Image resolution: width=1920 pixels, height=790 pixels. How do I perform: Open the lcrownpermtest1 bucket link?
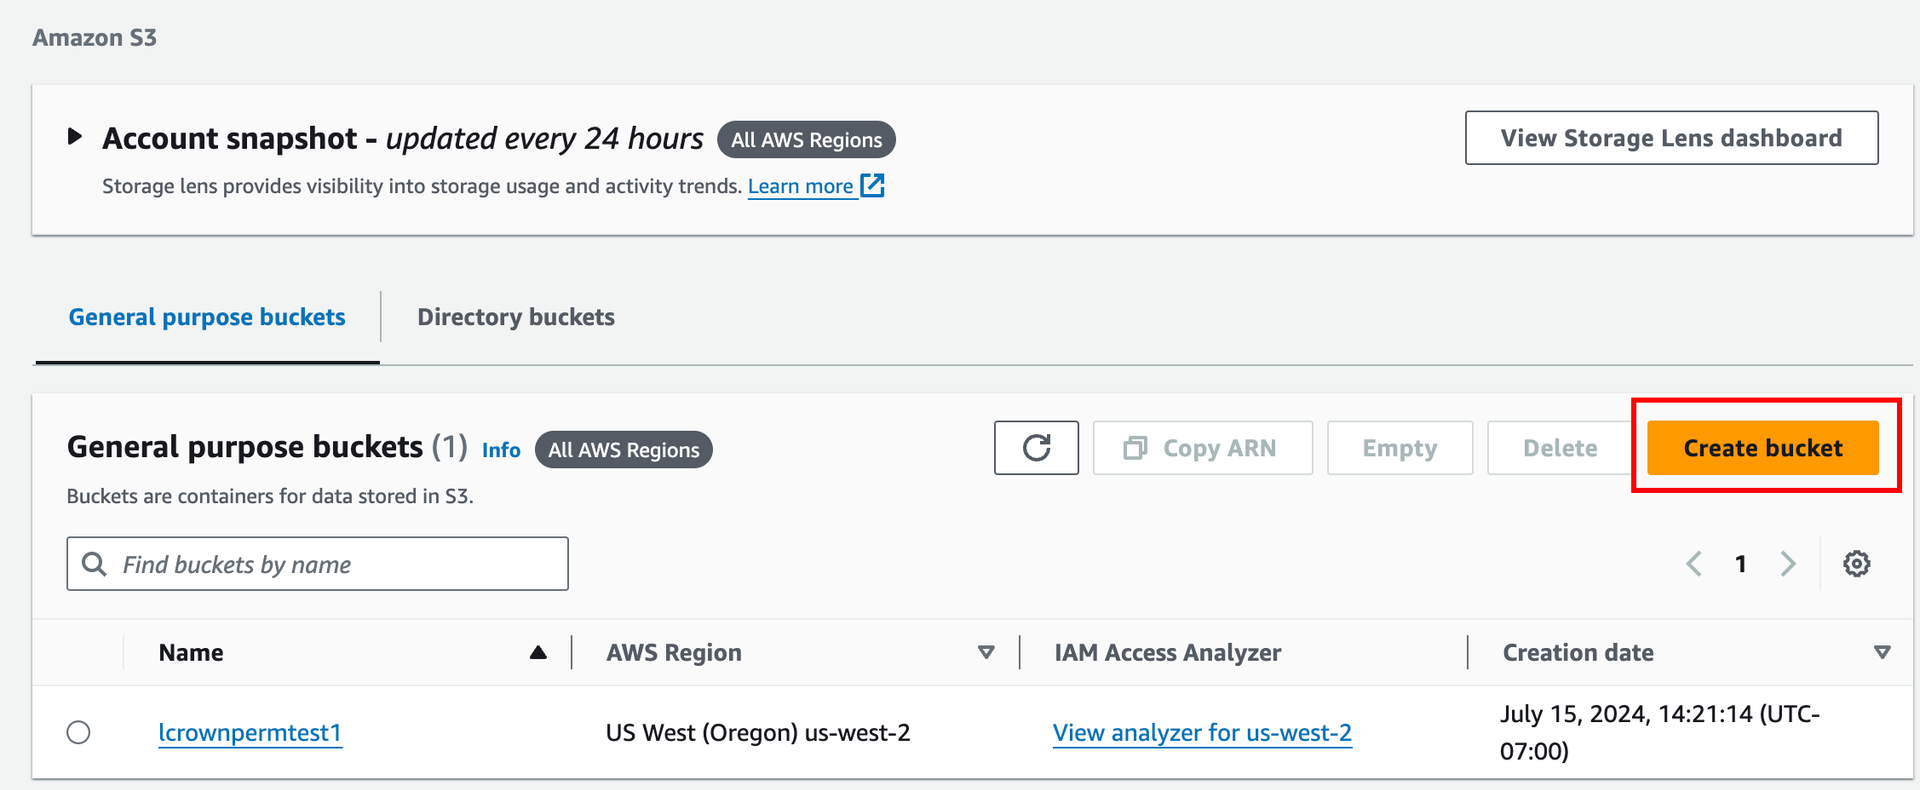(250, 733)
